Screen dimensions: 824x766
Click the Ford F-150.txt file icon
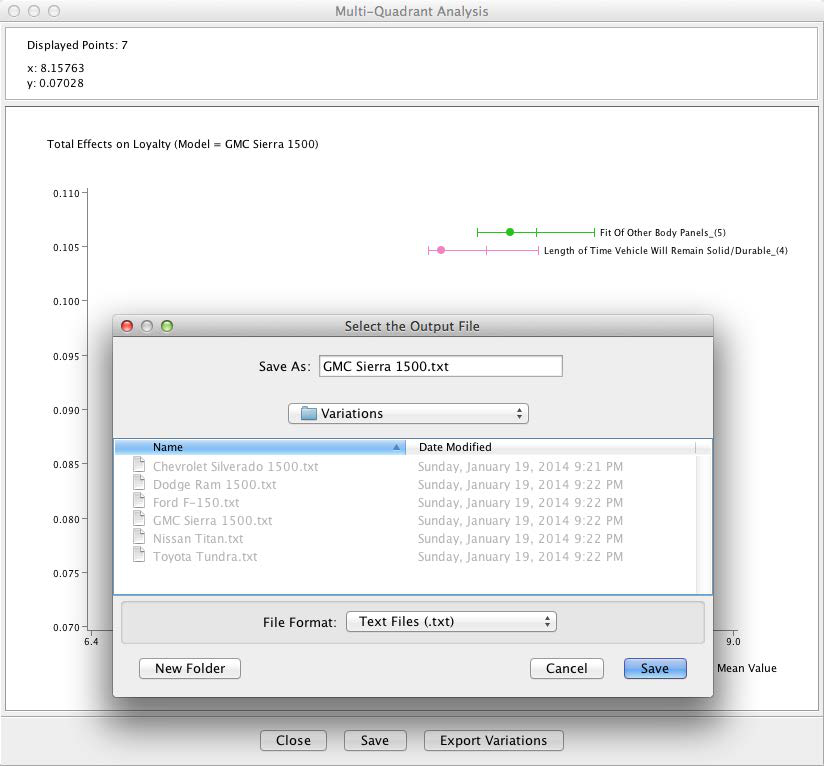pos(139,503)
